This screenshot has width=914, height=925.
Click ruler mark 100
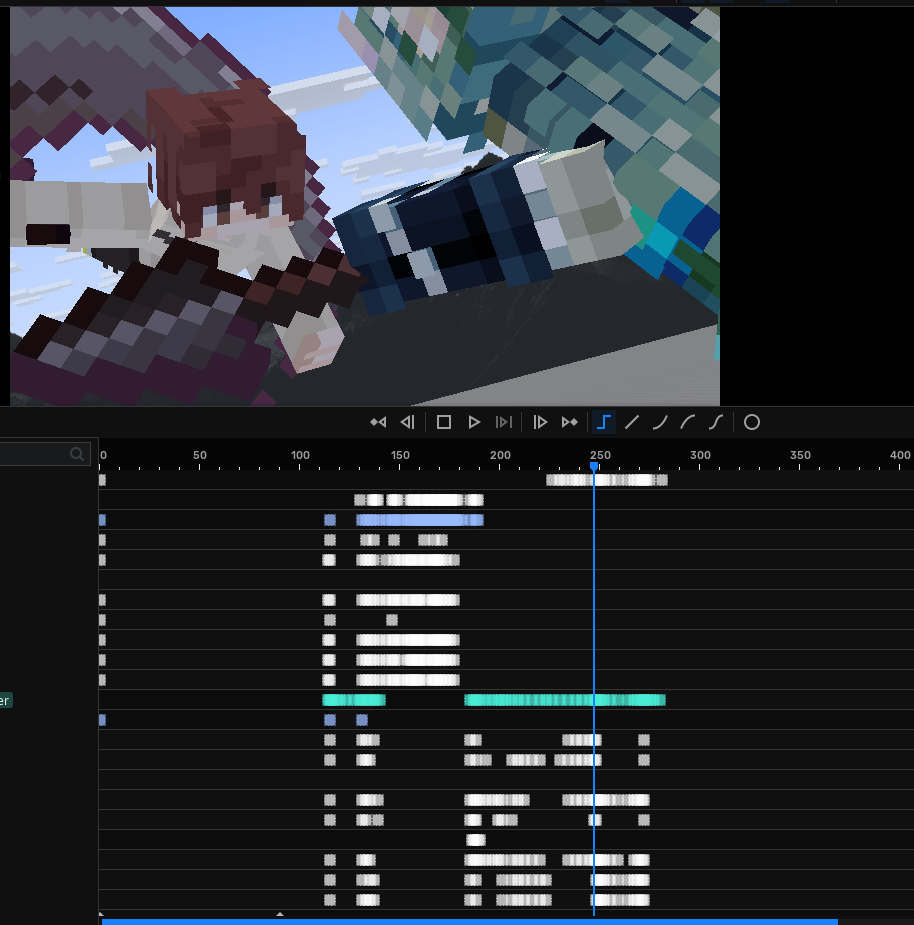[300, 455]
